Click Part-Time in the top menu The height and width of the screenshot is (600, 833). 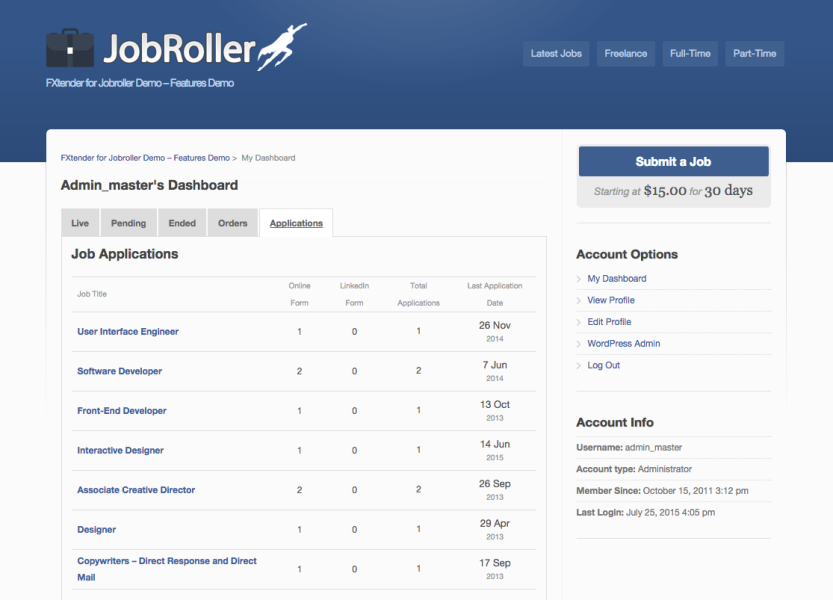click(x=754, y=54)
